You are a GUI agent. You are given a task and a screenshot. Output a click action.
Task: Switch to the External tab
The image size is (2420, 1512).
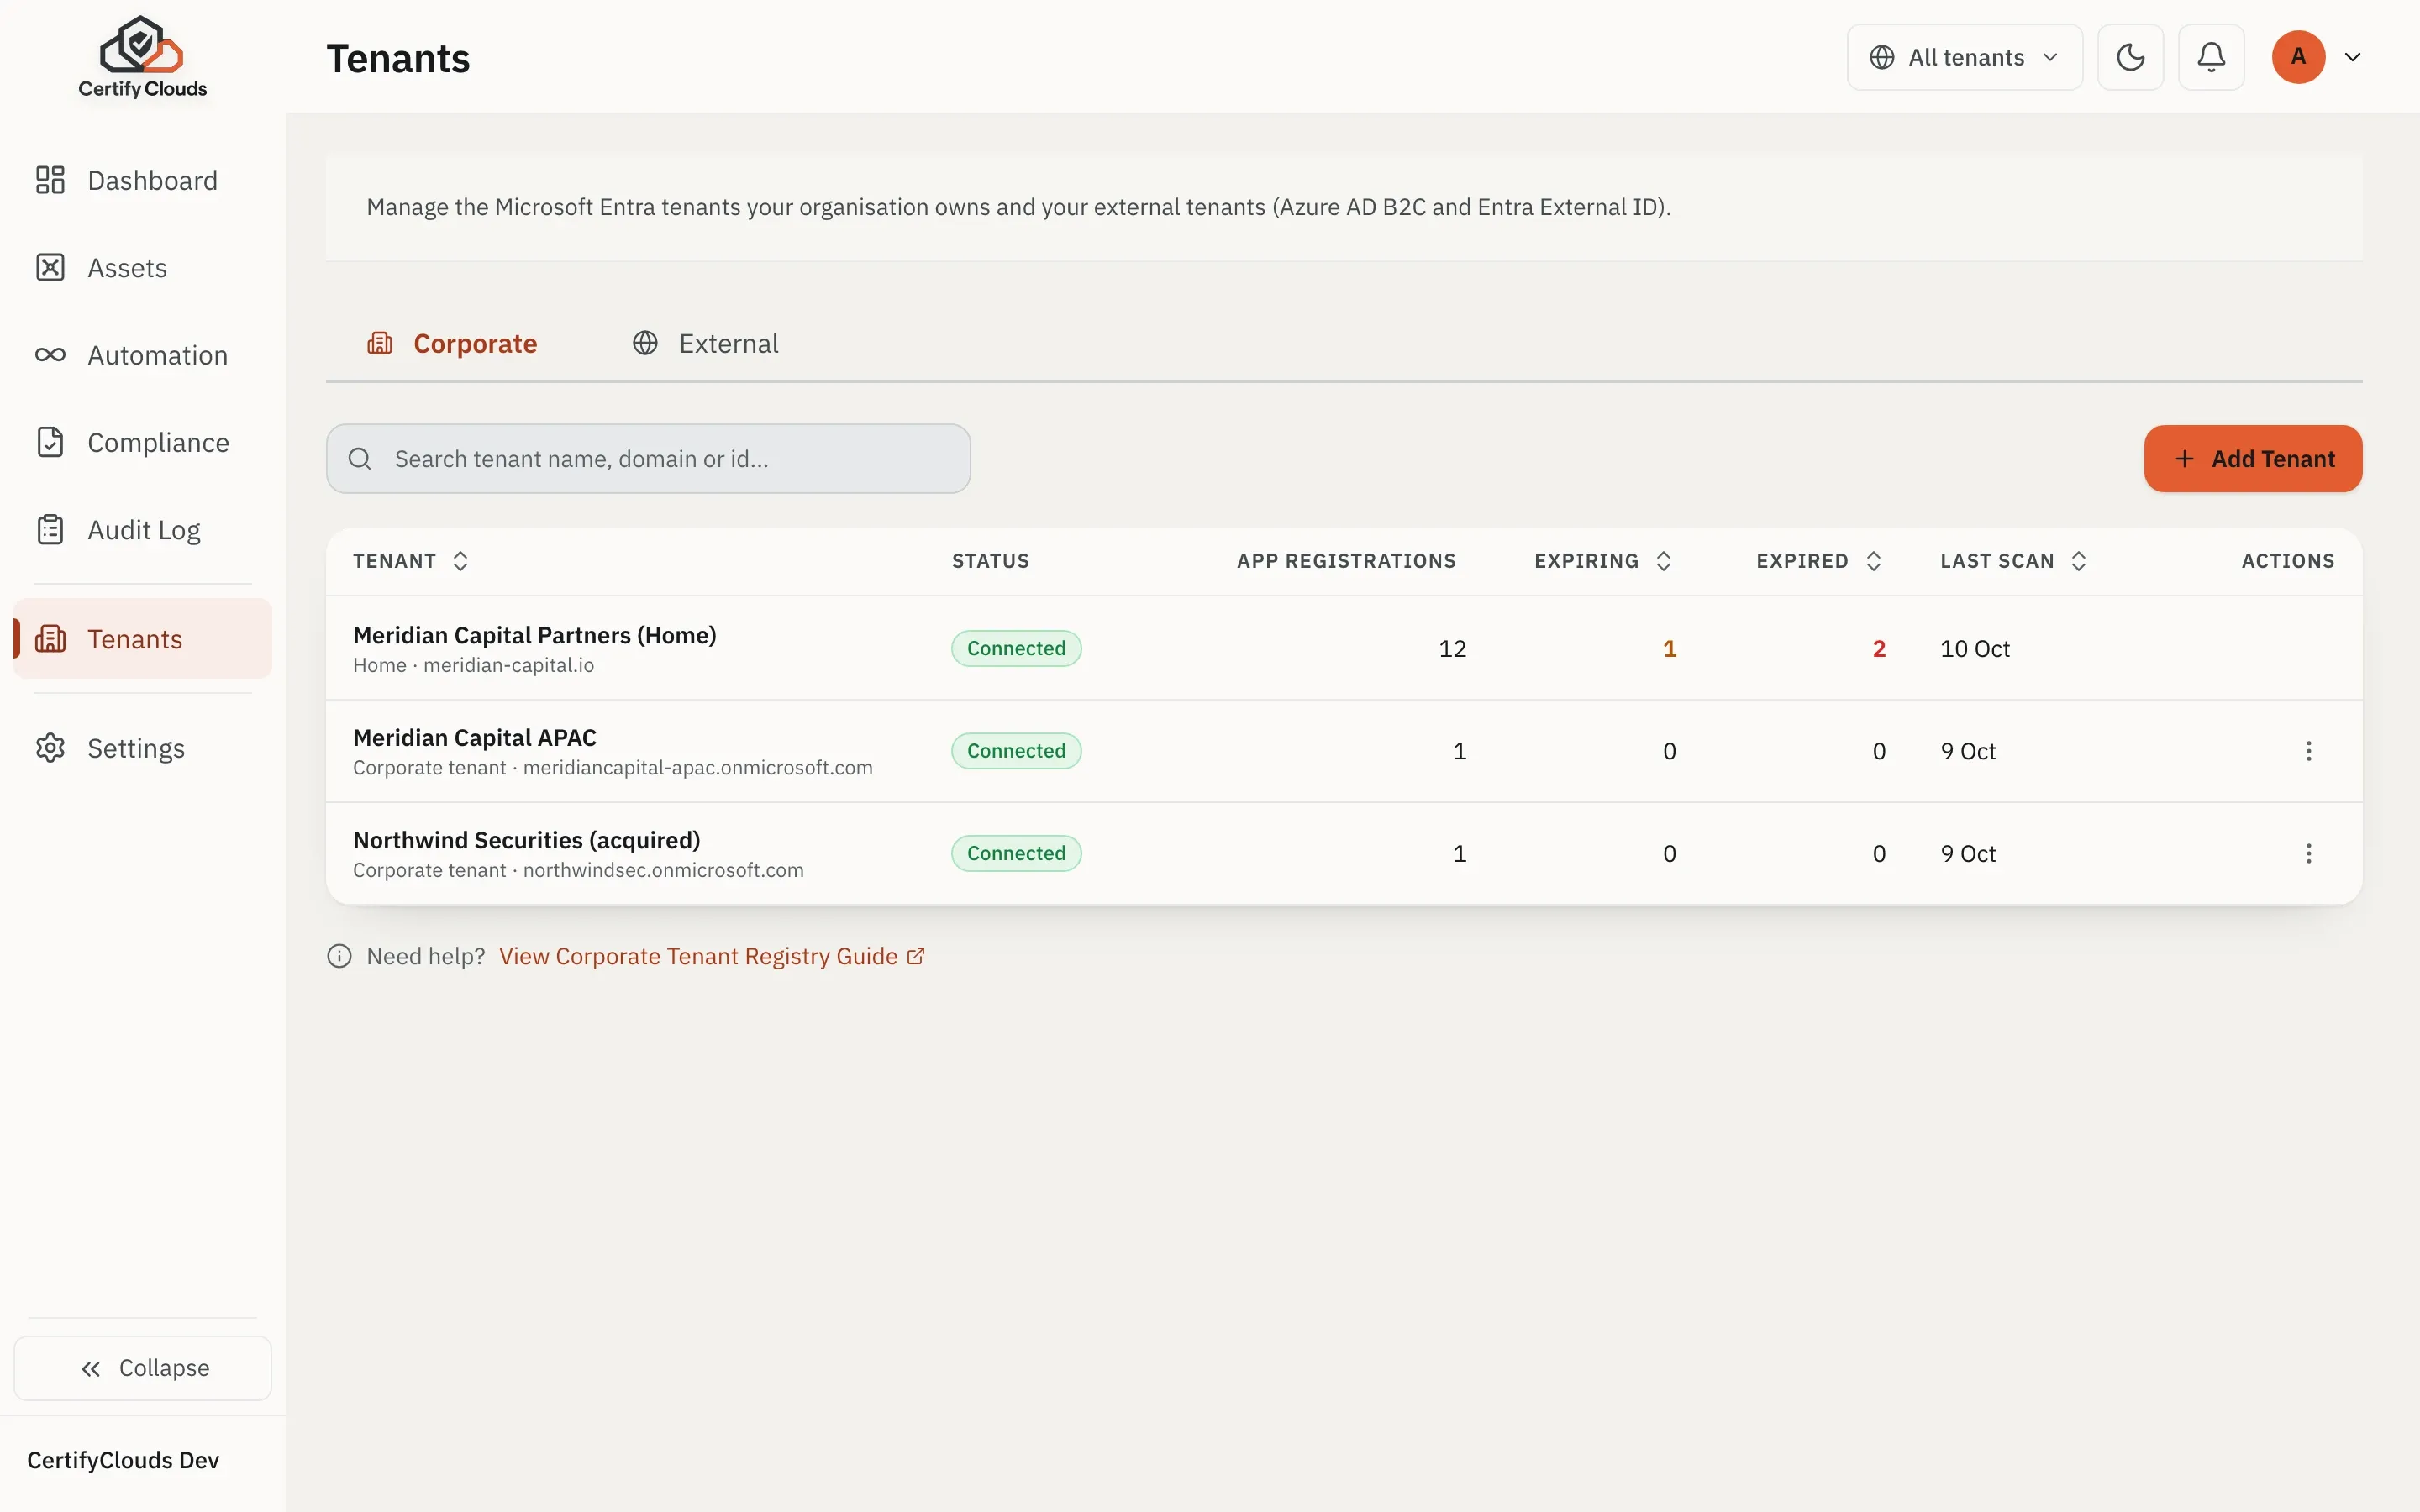(705, 343)
